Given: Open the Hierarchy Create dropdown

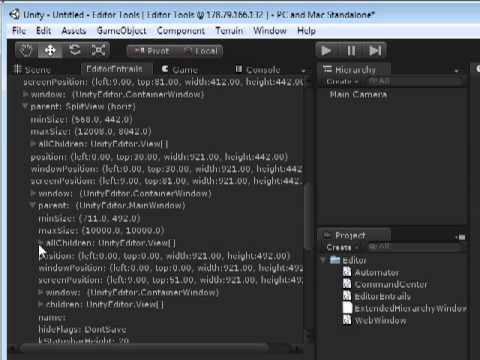Looking at the screenshot, I should [x=342, y=81].
